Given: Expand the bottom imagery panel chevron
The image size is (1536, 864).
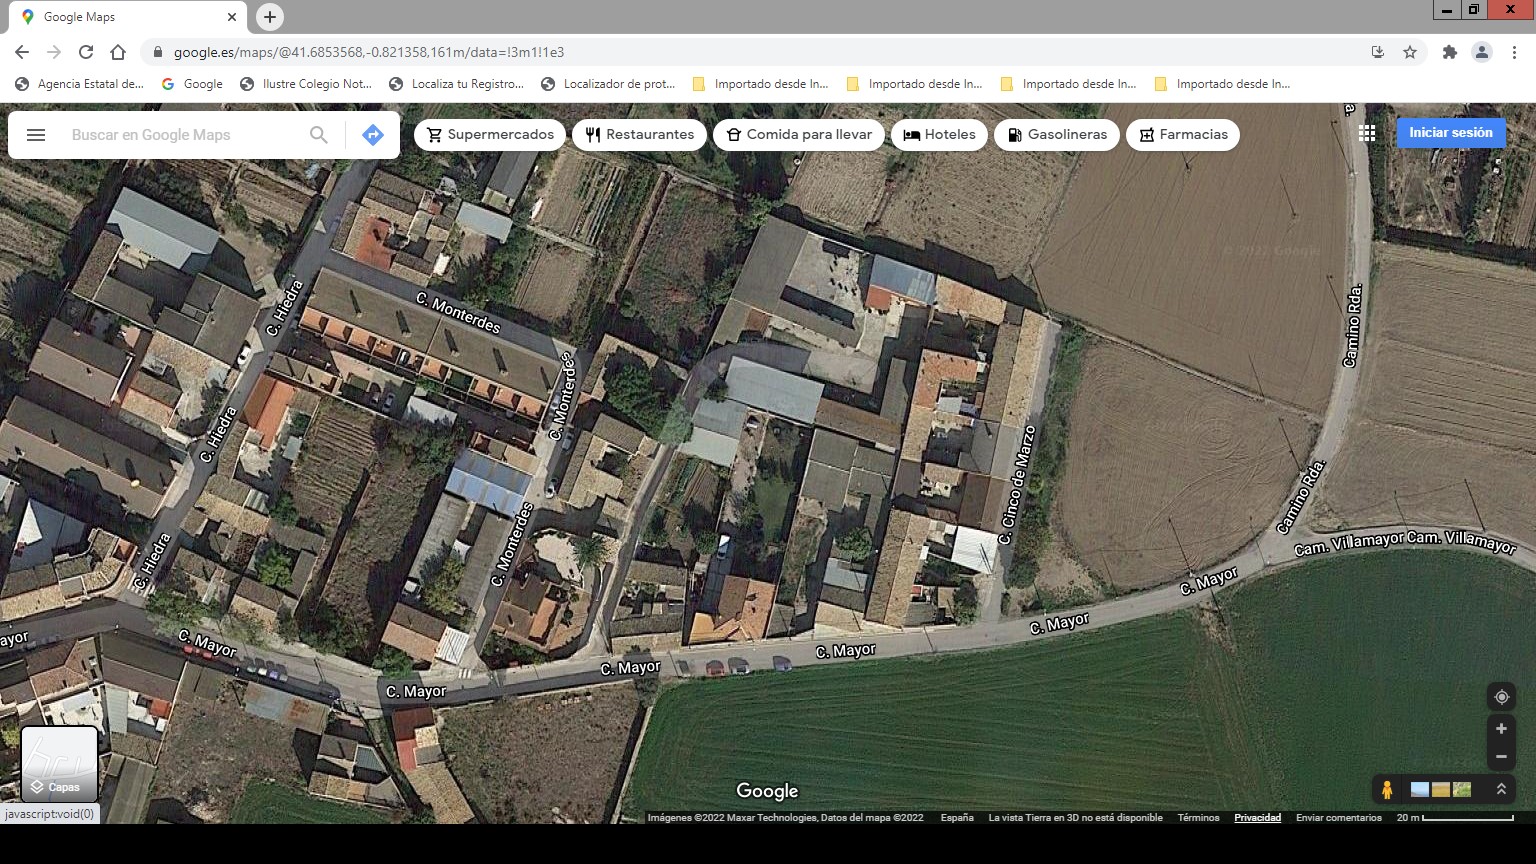Looking at the screenshot, I should point(1501,790).
